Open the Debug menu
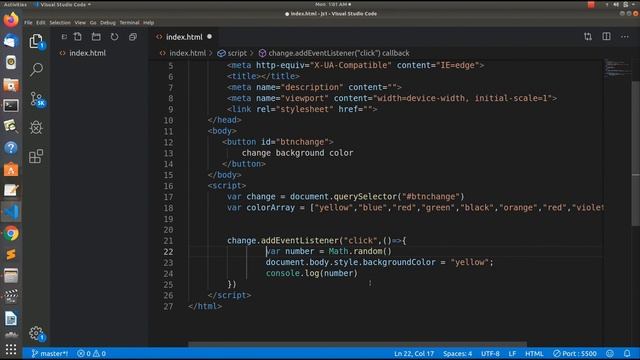 [108, 23]
